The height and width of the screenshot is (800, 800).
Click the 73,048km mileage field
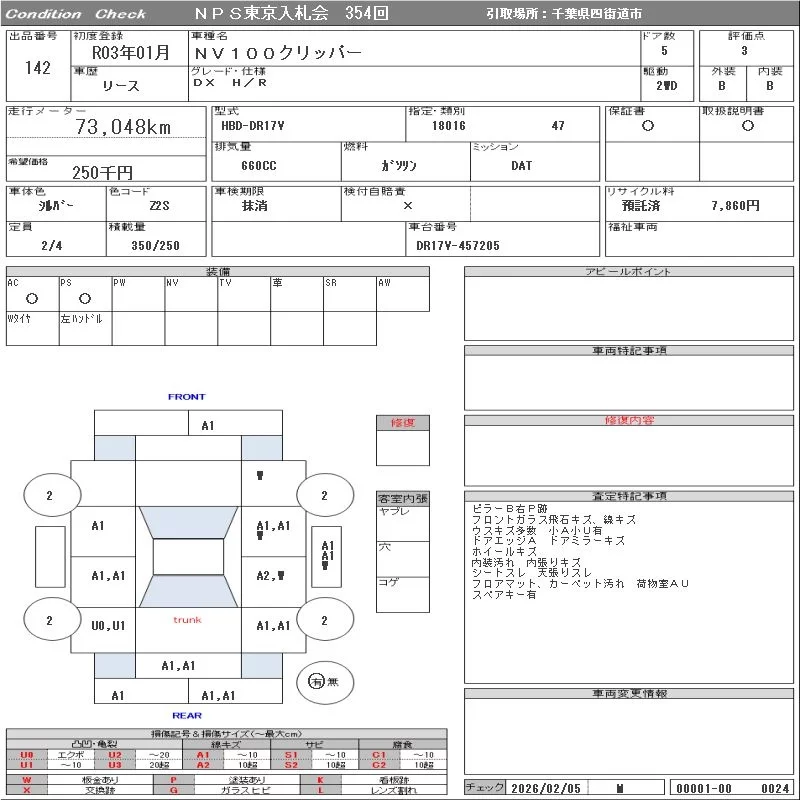123,127
